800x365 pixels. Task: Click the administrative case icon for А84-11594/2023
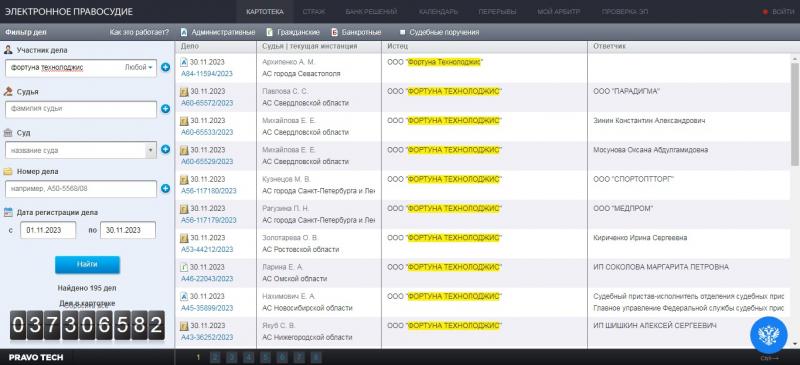click(x=185, y=62)
